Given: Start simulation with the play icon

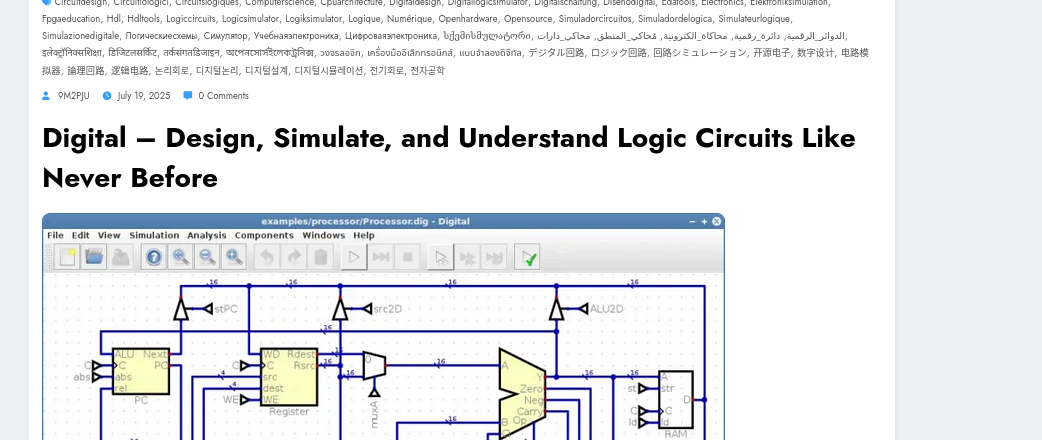Looking at the screenshot, I should (354, 257).
